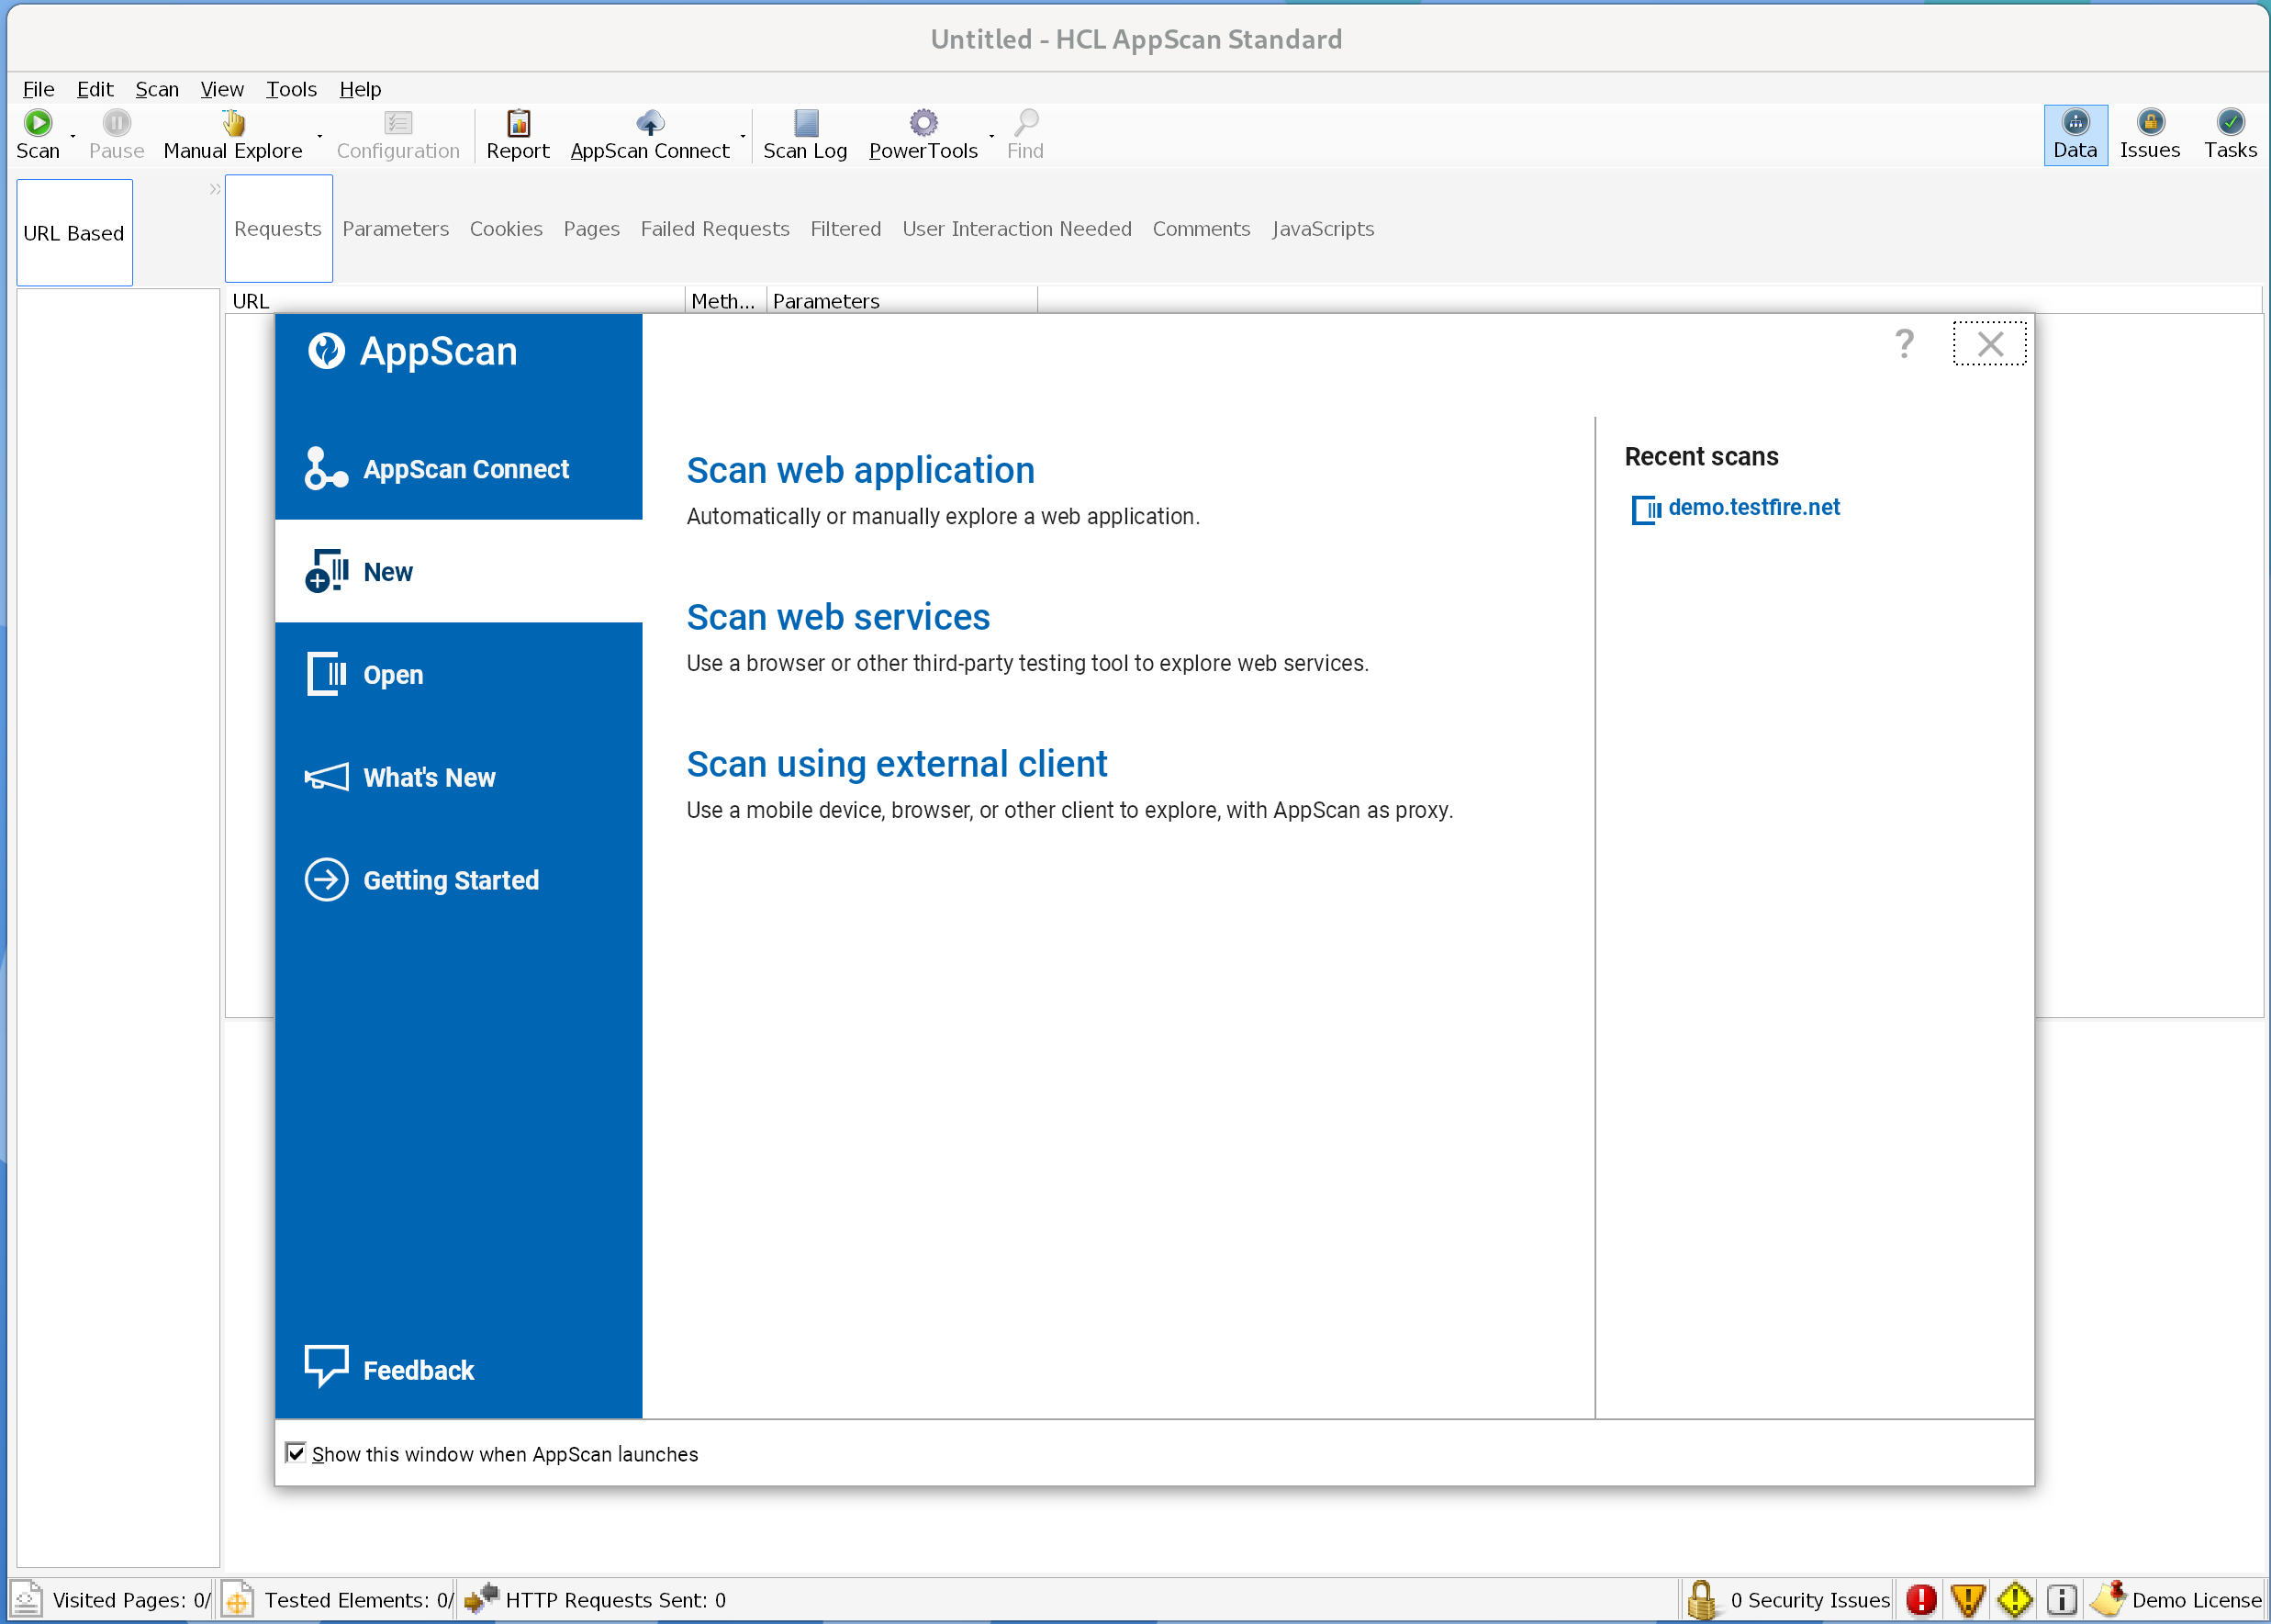The height and width of the screenshot is (1624, 2271).
Task: Expand the PowerTools dropdown arrow
Action: (x=991, y=135)
